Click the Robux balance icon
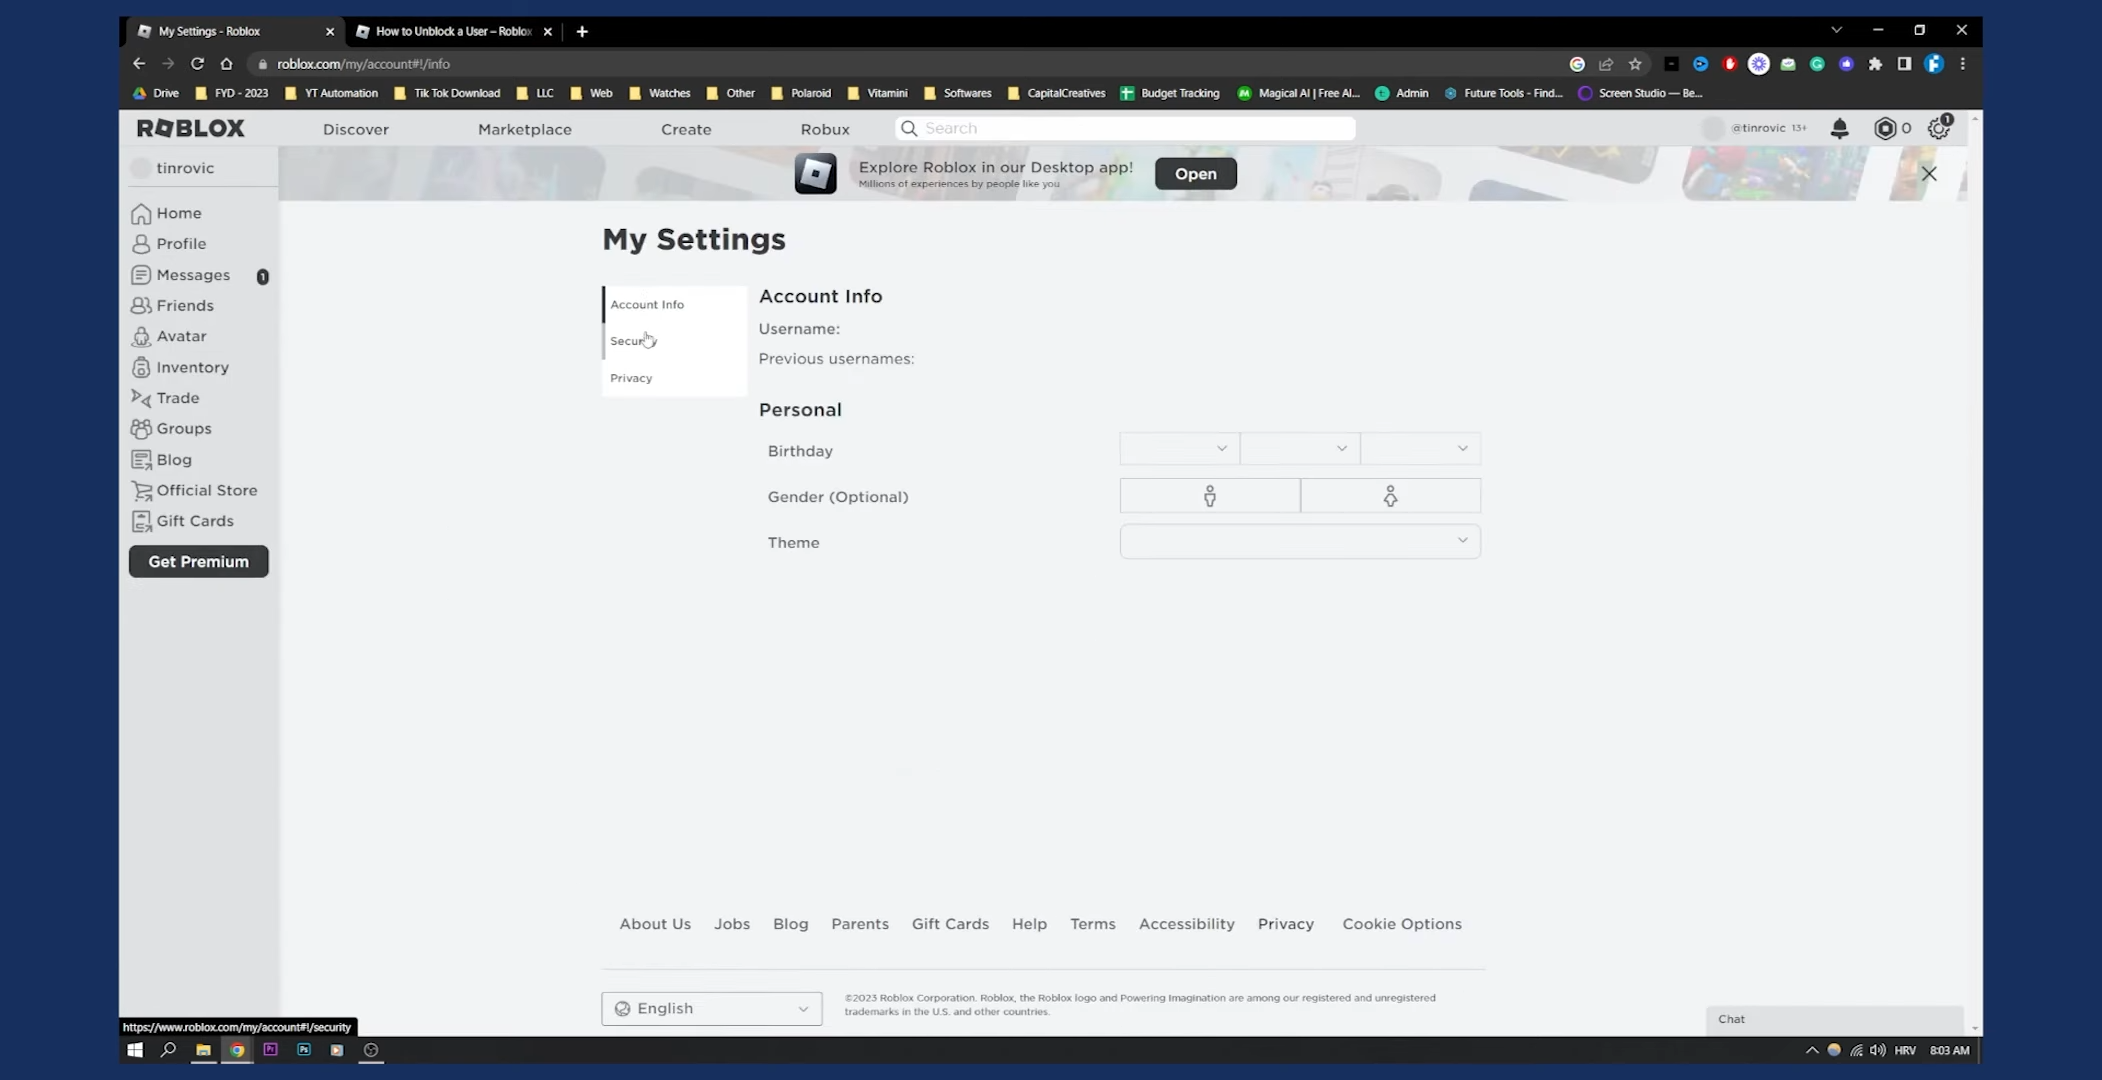The height and width of the screenshot is (1080, 2102). [1885, 128]
